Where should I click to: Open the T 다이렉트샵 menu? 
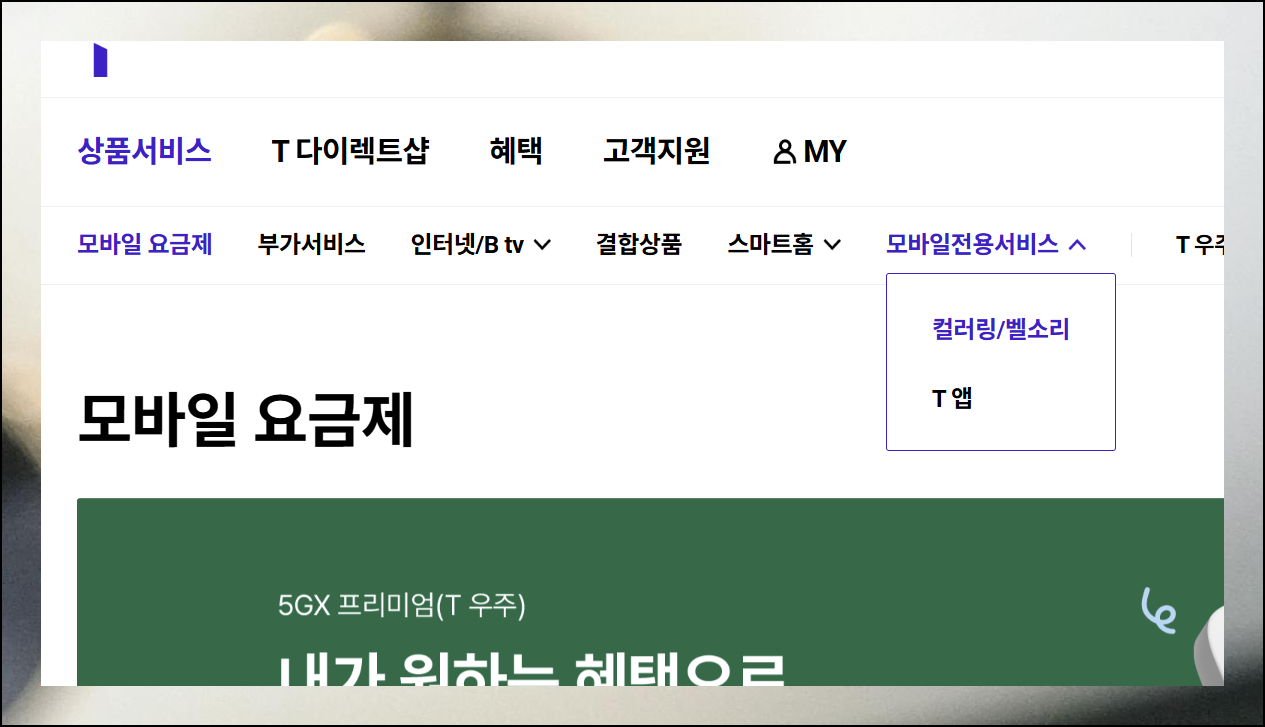click(x=350, y=152)
